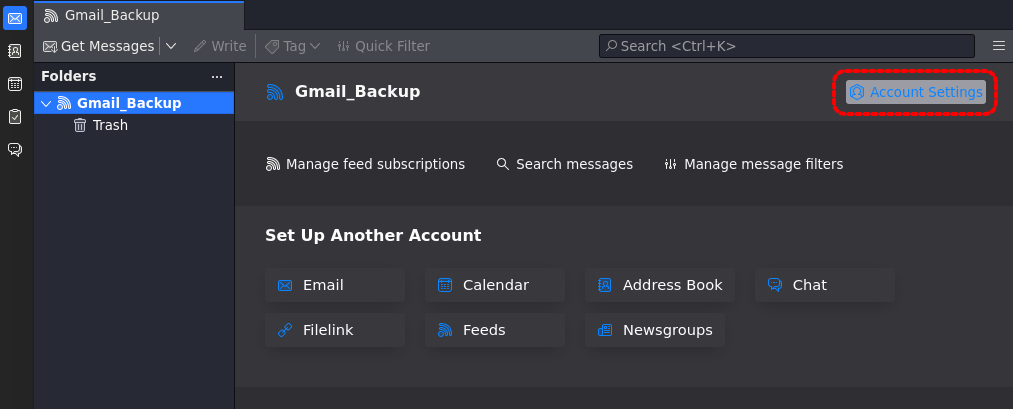Image resolution: width=1013 pixels, height=409 pixels.
Task: Open the Mail space icon
Action: 15,17
